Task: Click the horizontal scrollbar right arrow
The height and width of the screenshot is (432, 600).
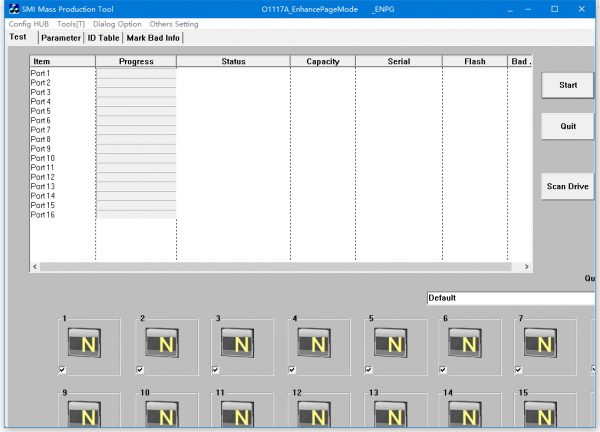Action: 528,267
